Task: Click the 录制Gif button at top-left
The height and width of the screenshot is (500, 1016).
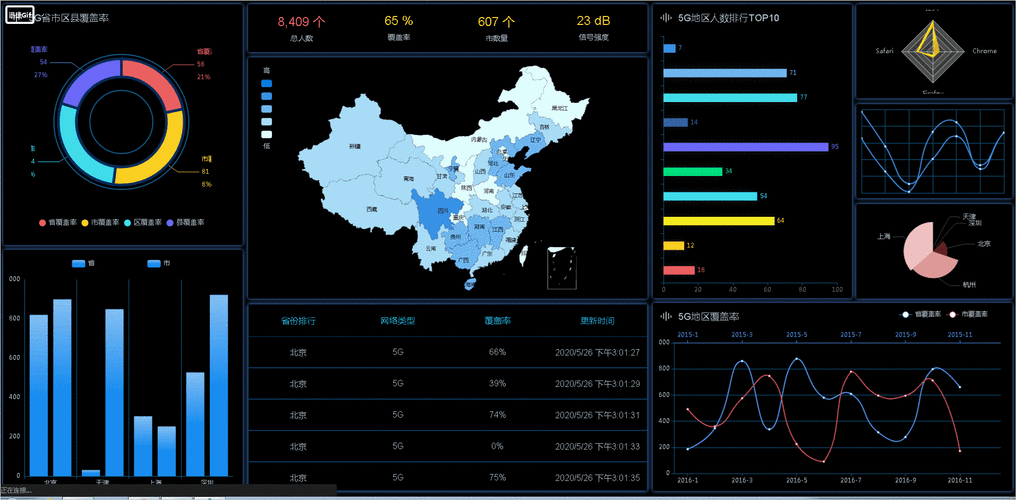Action: click(20, 17)
